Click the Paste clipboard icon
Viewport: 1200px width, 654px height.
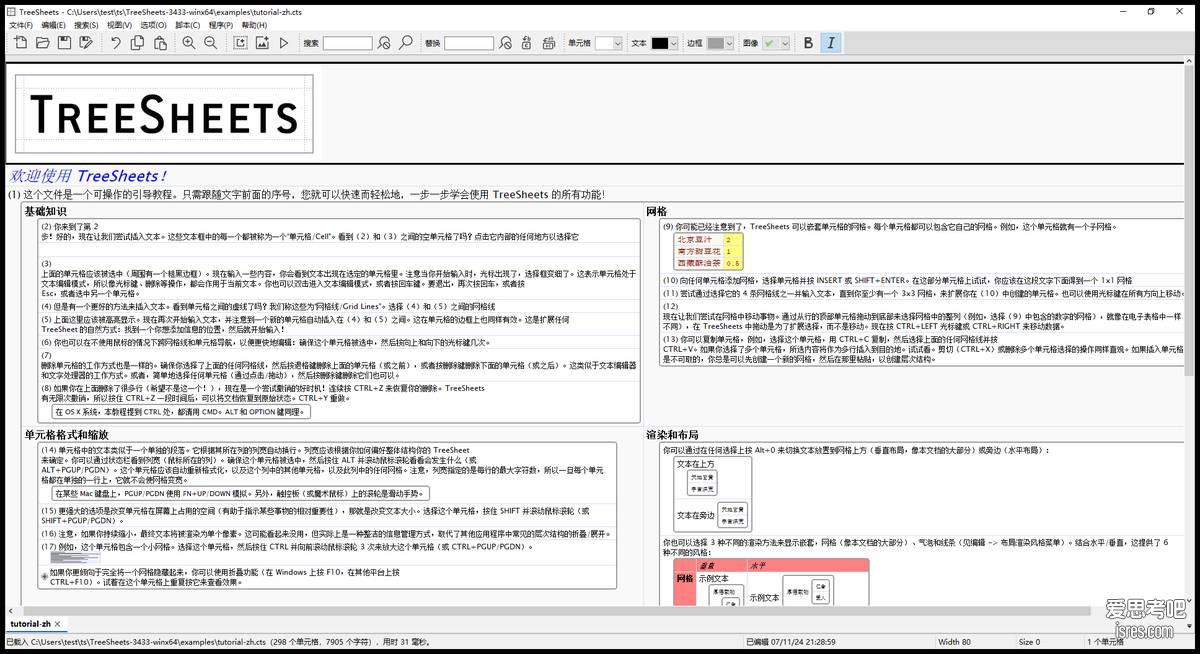(159, 43)
